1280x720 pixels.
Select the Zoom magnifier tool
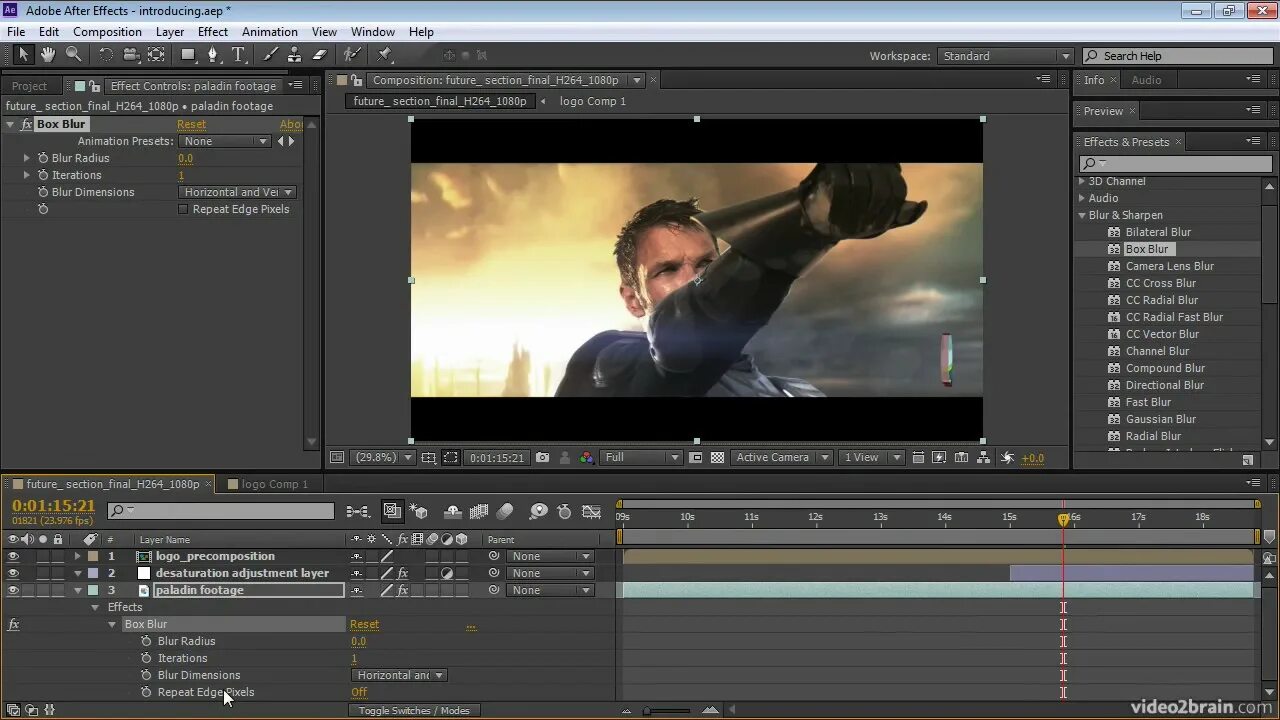[x=73, y=55]
